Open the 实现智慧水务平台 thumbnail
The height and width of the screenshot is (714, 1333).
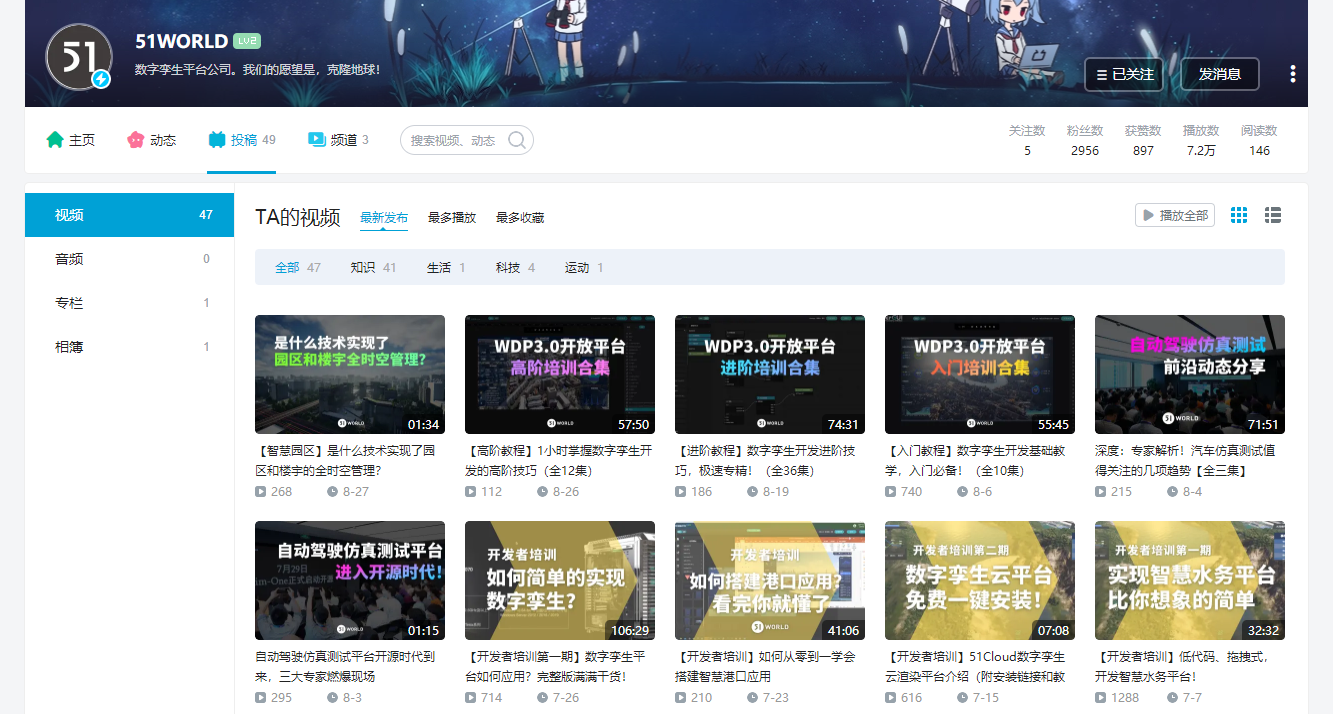1190,580
